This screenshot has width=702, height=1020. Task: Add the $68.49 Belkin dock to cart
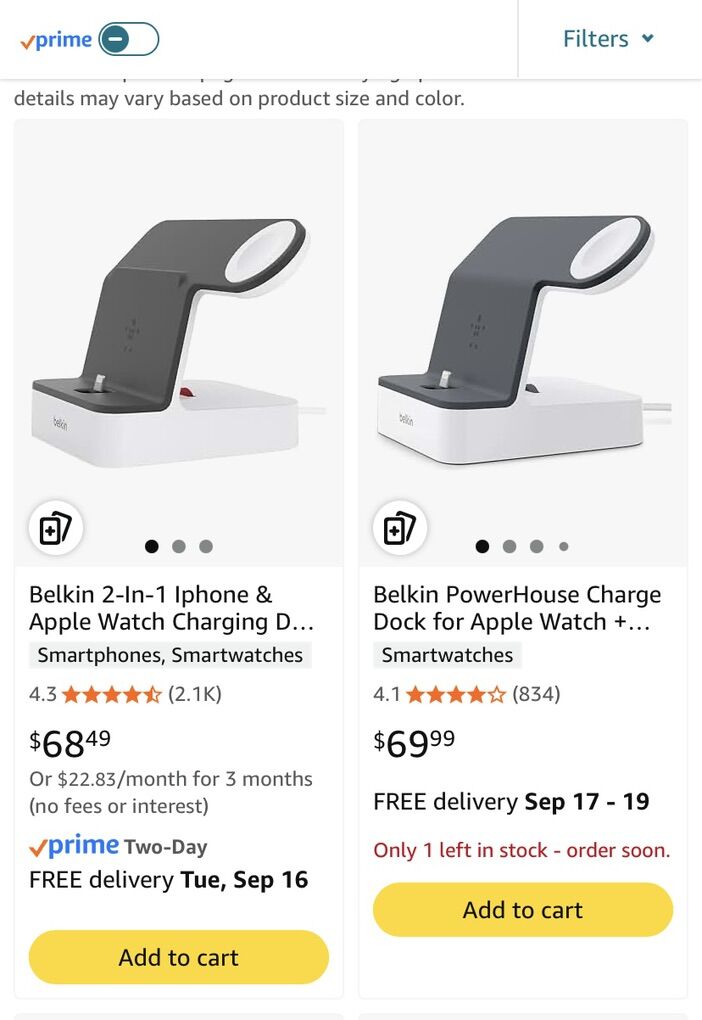click(178, 957)
